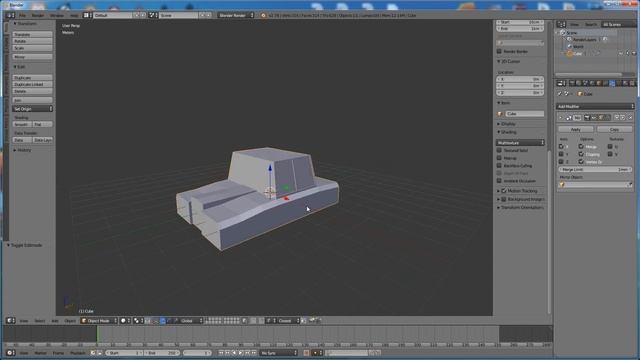
Task: Set shading to Smooth
Action: (22, 124)
